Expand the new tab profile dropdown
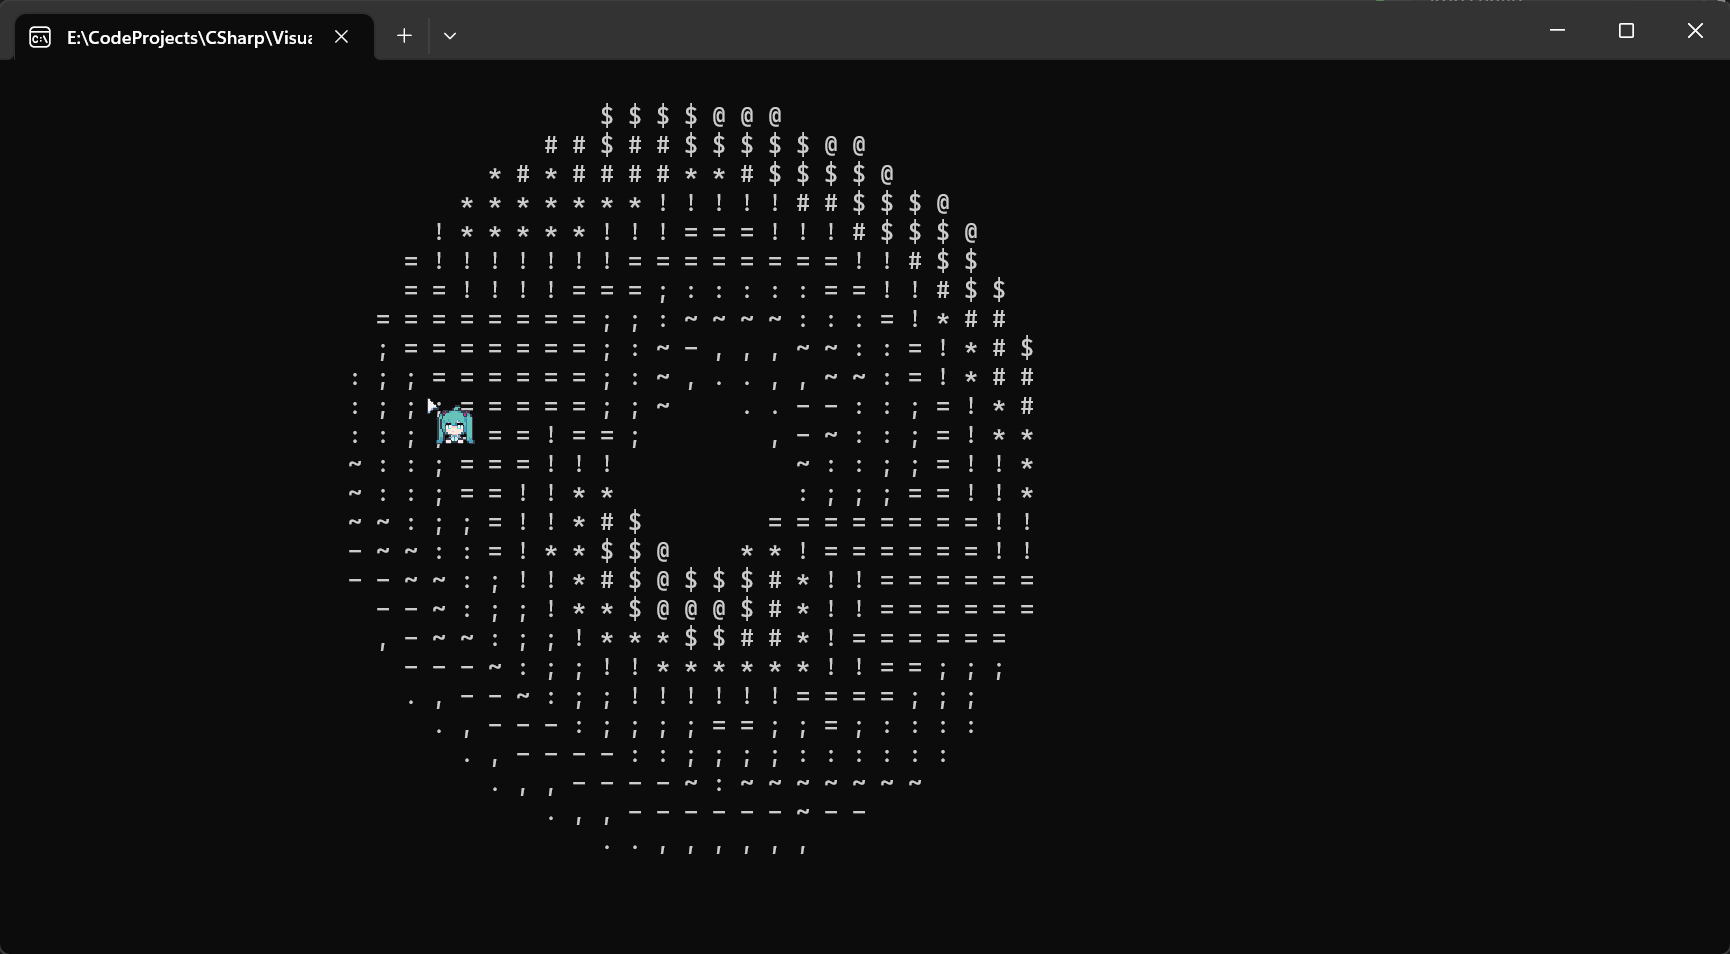 pos(450,36)
